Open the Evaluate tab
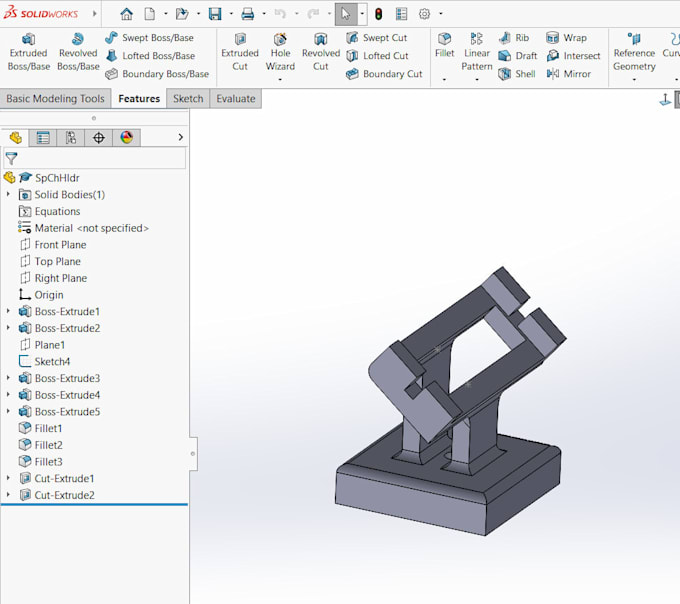Screen dimensions: 680x604 (236, 98)
